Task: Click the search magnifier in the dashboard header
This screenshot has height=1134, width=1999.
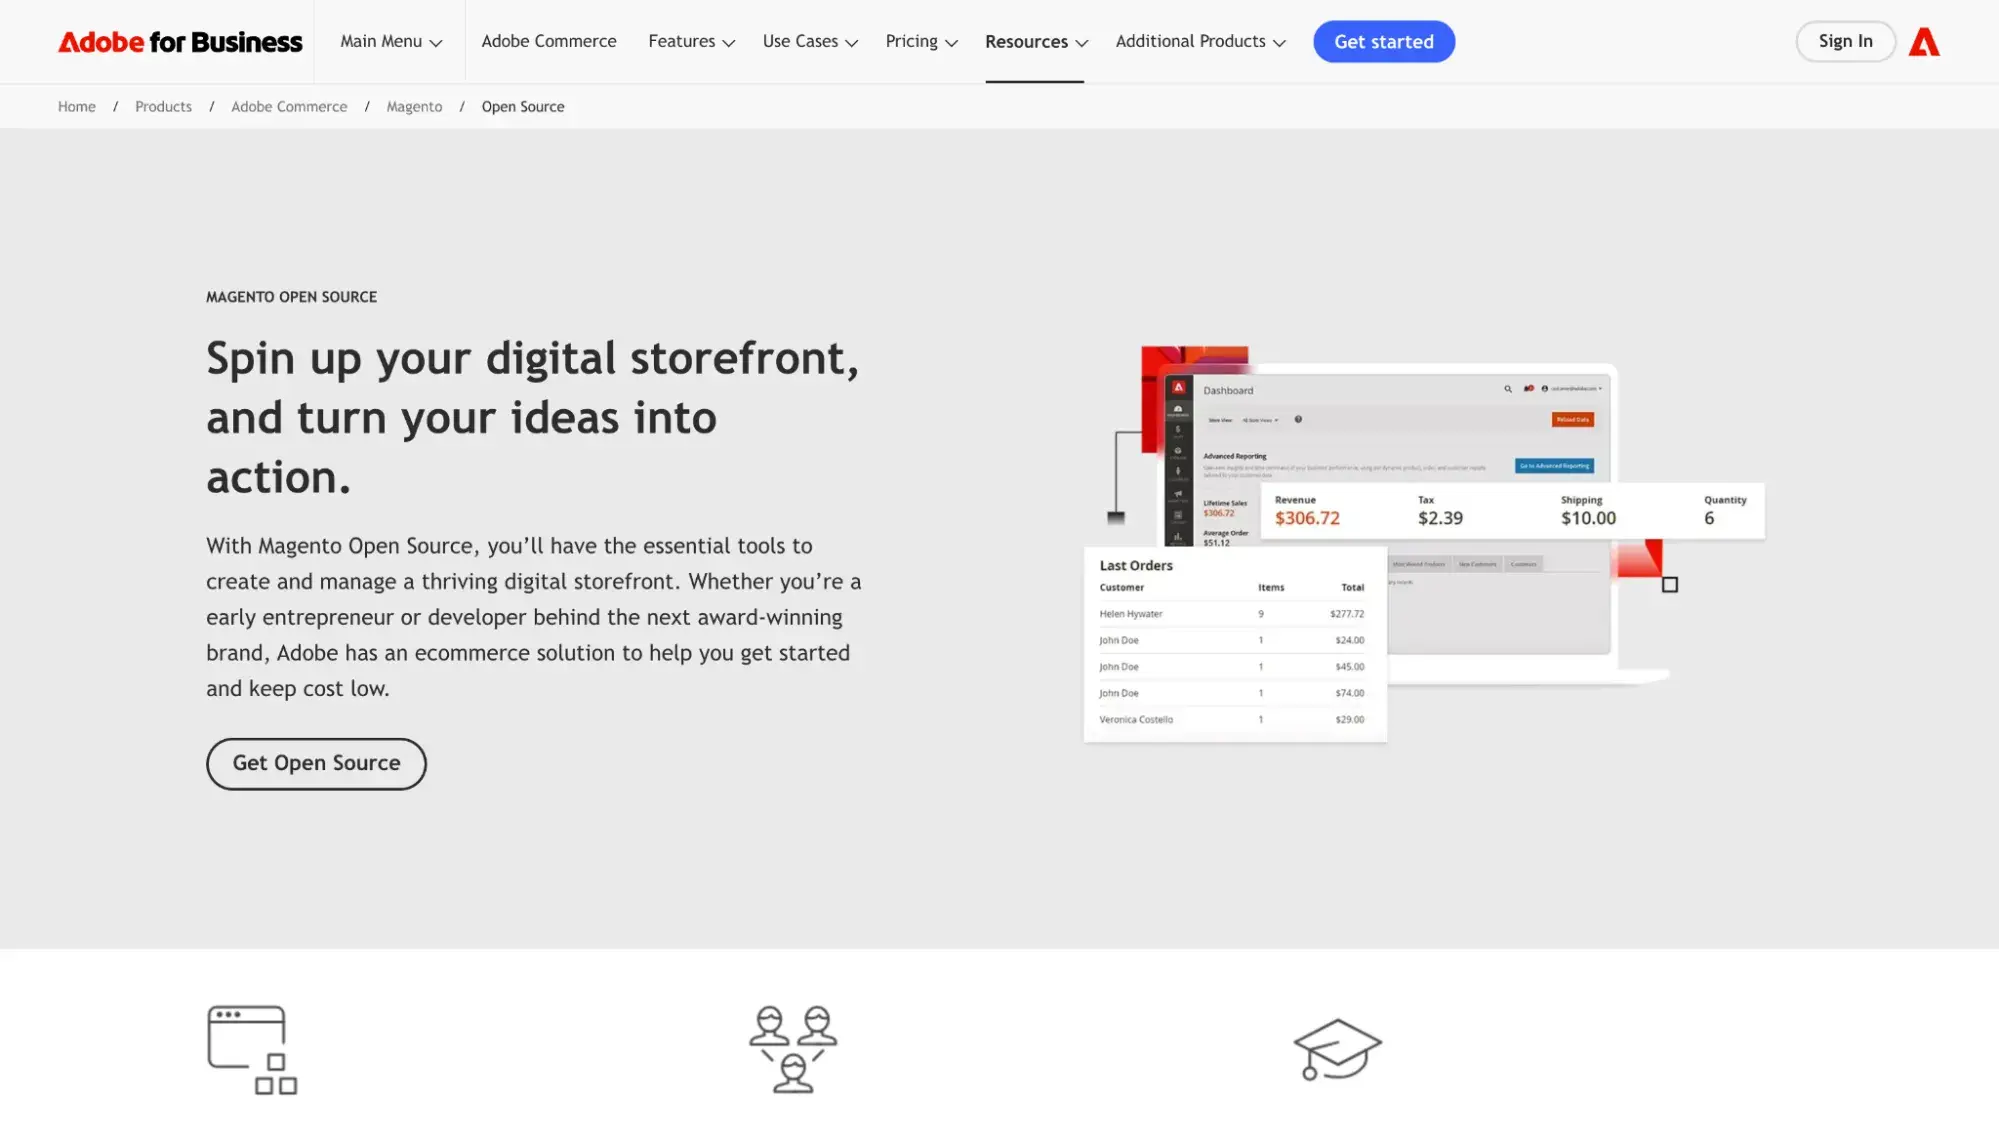Action: click(x=1508, y=389)
